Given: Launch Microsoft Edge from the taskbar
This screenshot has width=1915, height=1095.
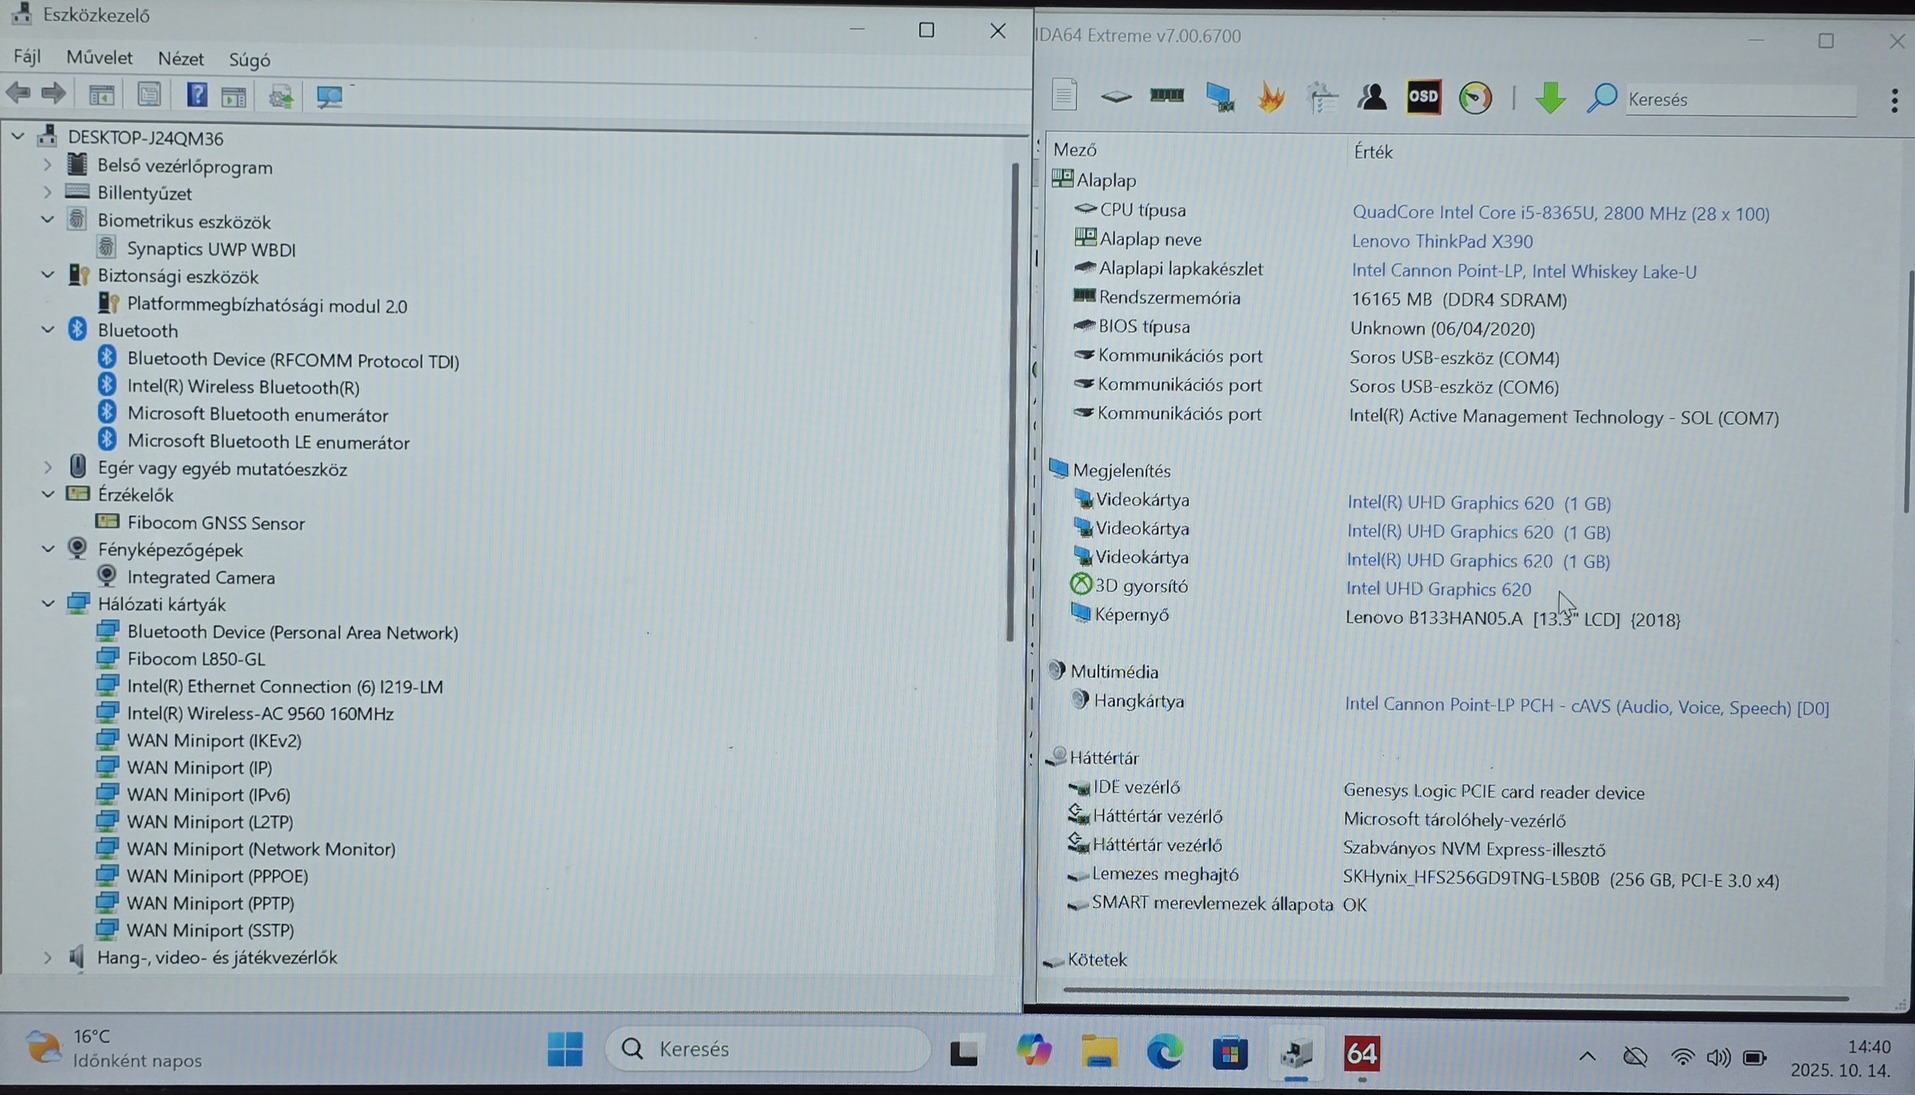Looking at the screenshot, I should tap(1164, 1052).
